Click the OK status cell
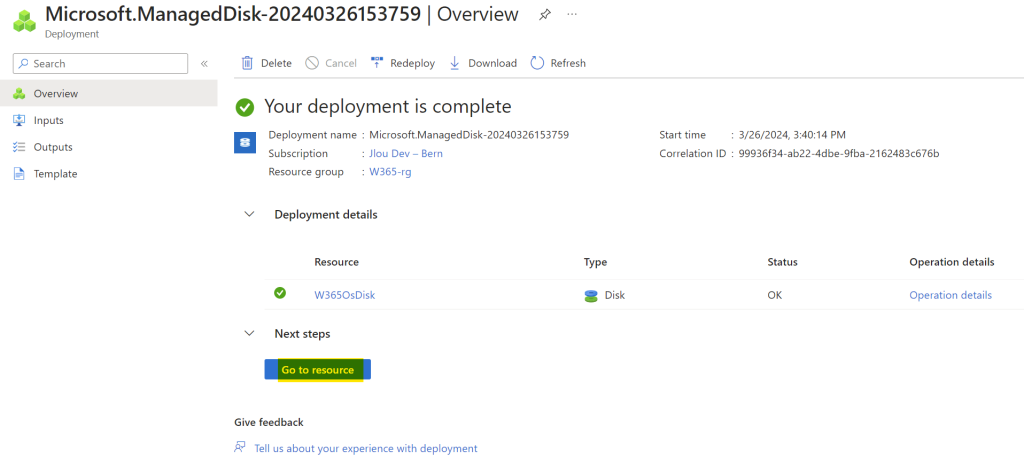Screen dimensions: 1024x466 [775, 295]
